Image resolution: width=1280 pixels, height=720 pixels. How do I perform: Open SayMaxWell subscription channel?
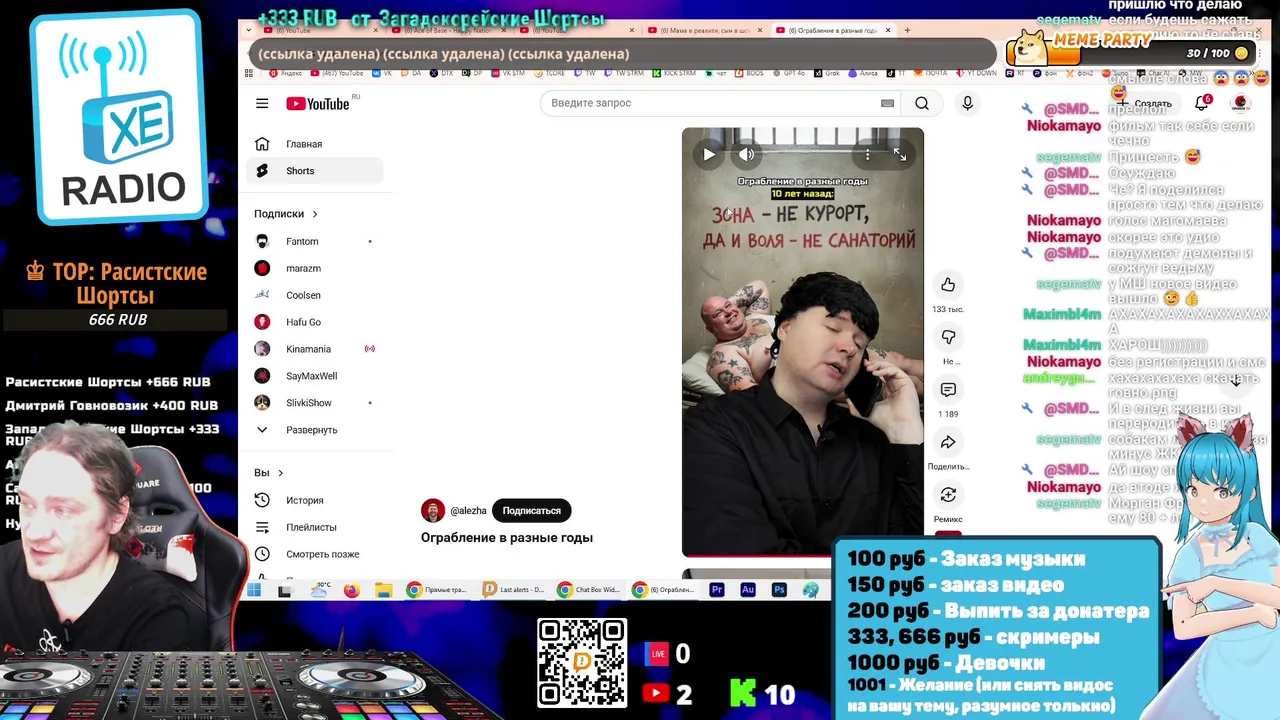click(314, 376)
